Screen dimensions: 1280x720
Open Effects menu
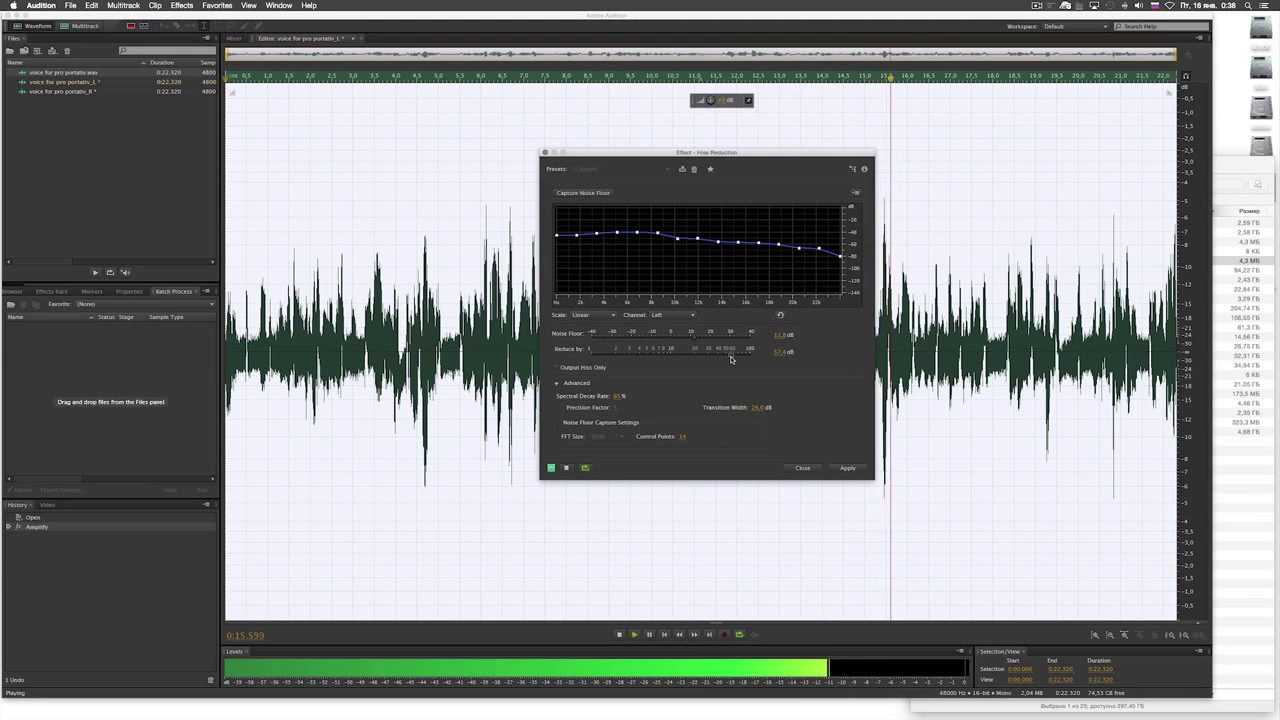pyautogui.click(x=182, y=5)
